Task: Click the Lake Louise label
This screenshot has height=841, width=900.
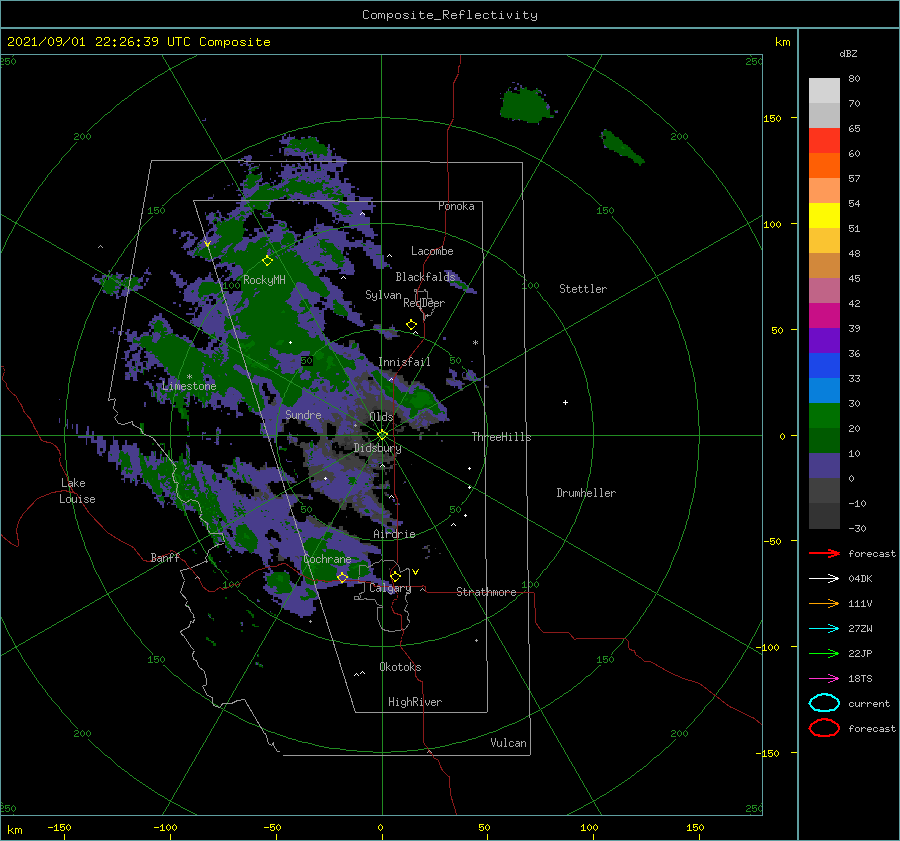Action: tap(77, 491)
